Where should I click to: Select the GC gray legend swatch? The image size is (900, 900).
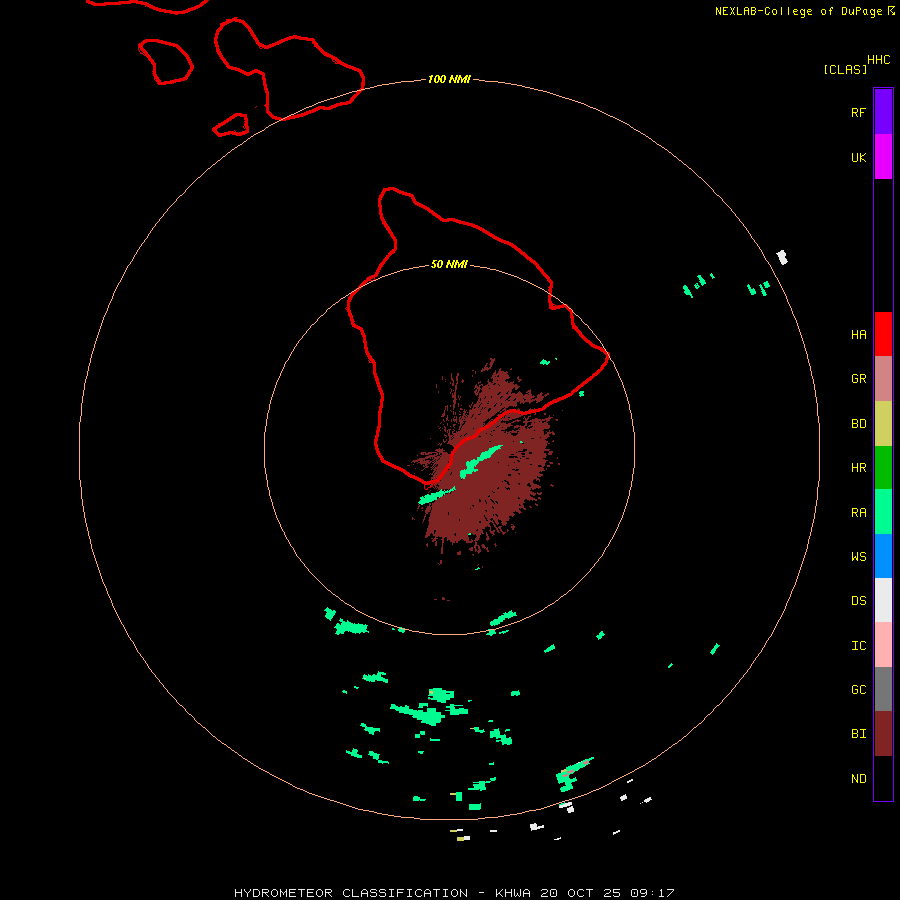click(883, 689)
